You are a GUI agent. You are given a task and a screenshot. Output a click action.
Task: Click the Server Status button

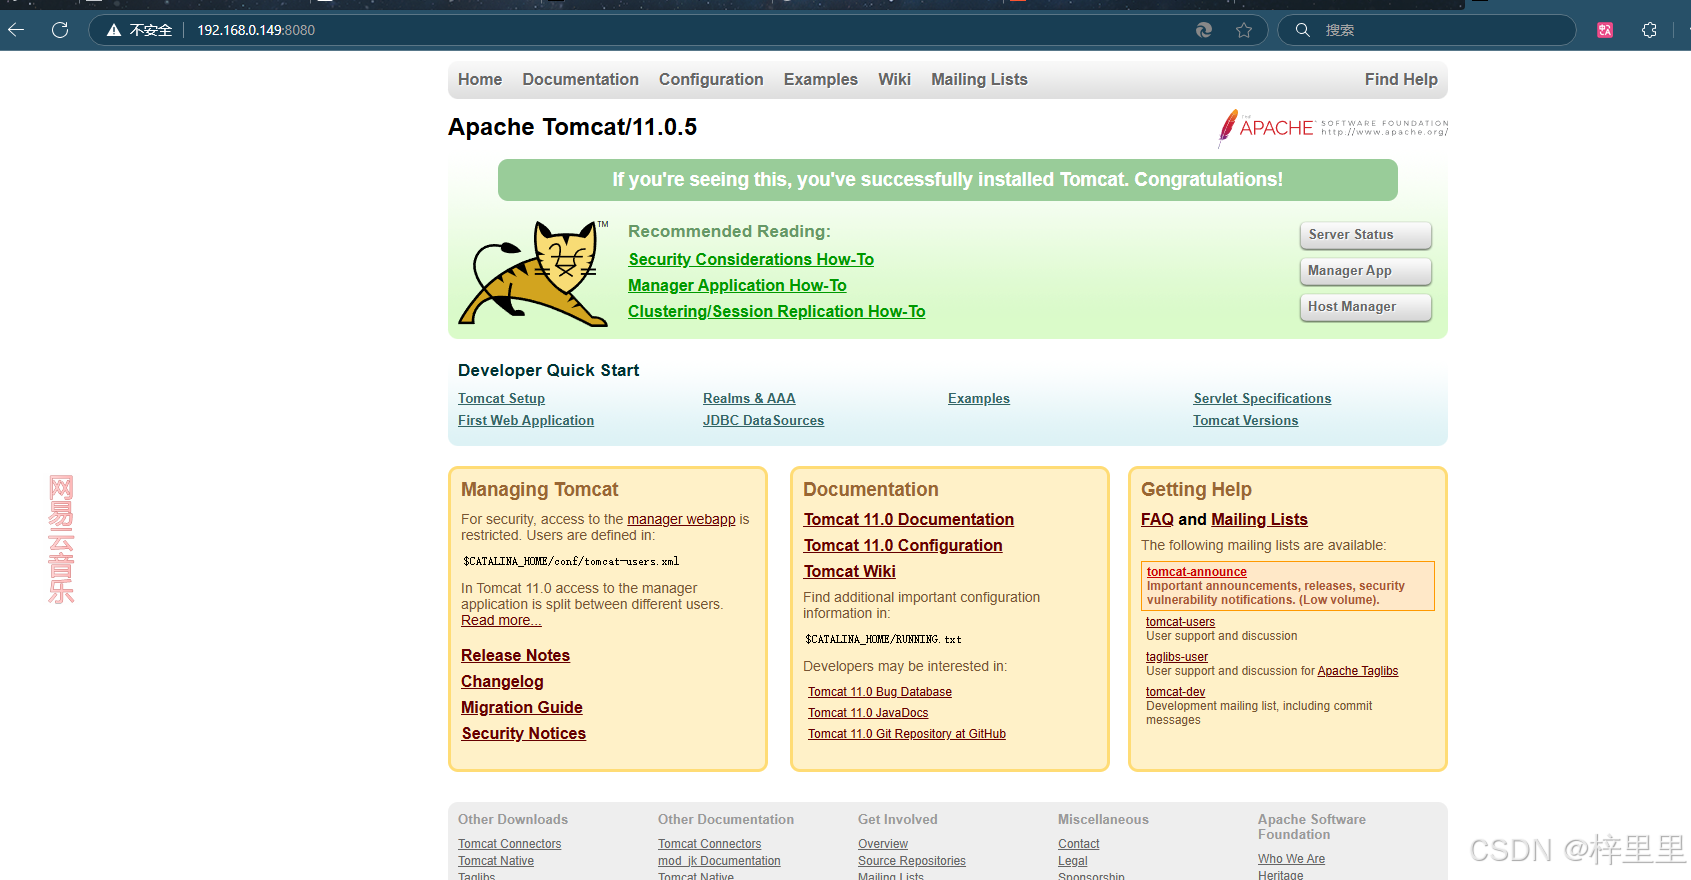(x=1365, y=235)
